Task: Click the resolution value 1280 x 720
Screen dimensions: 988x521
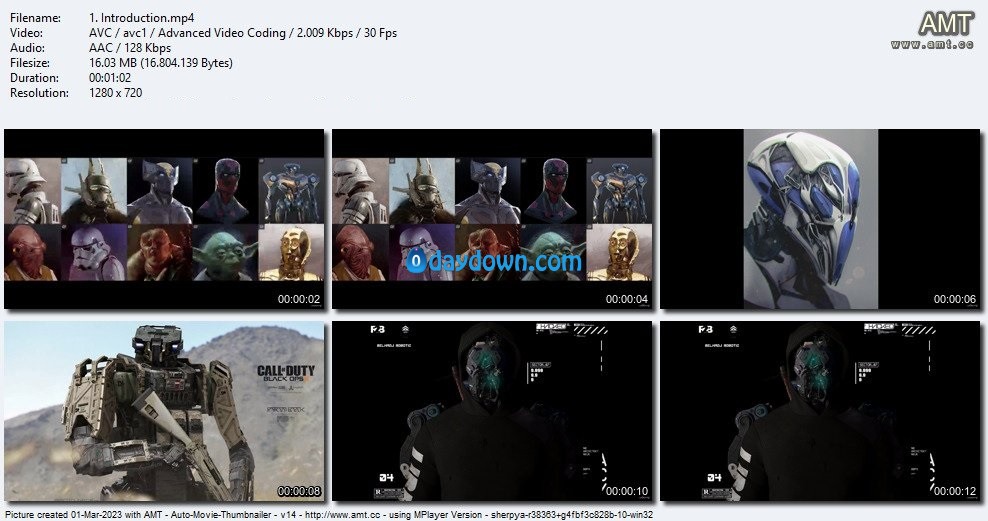Action: [x=115, y=93]
